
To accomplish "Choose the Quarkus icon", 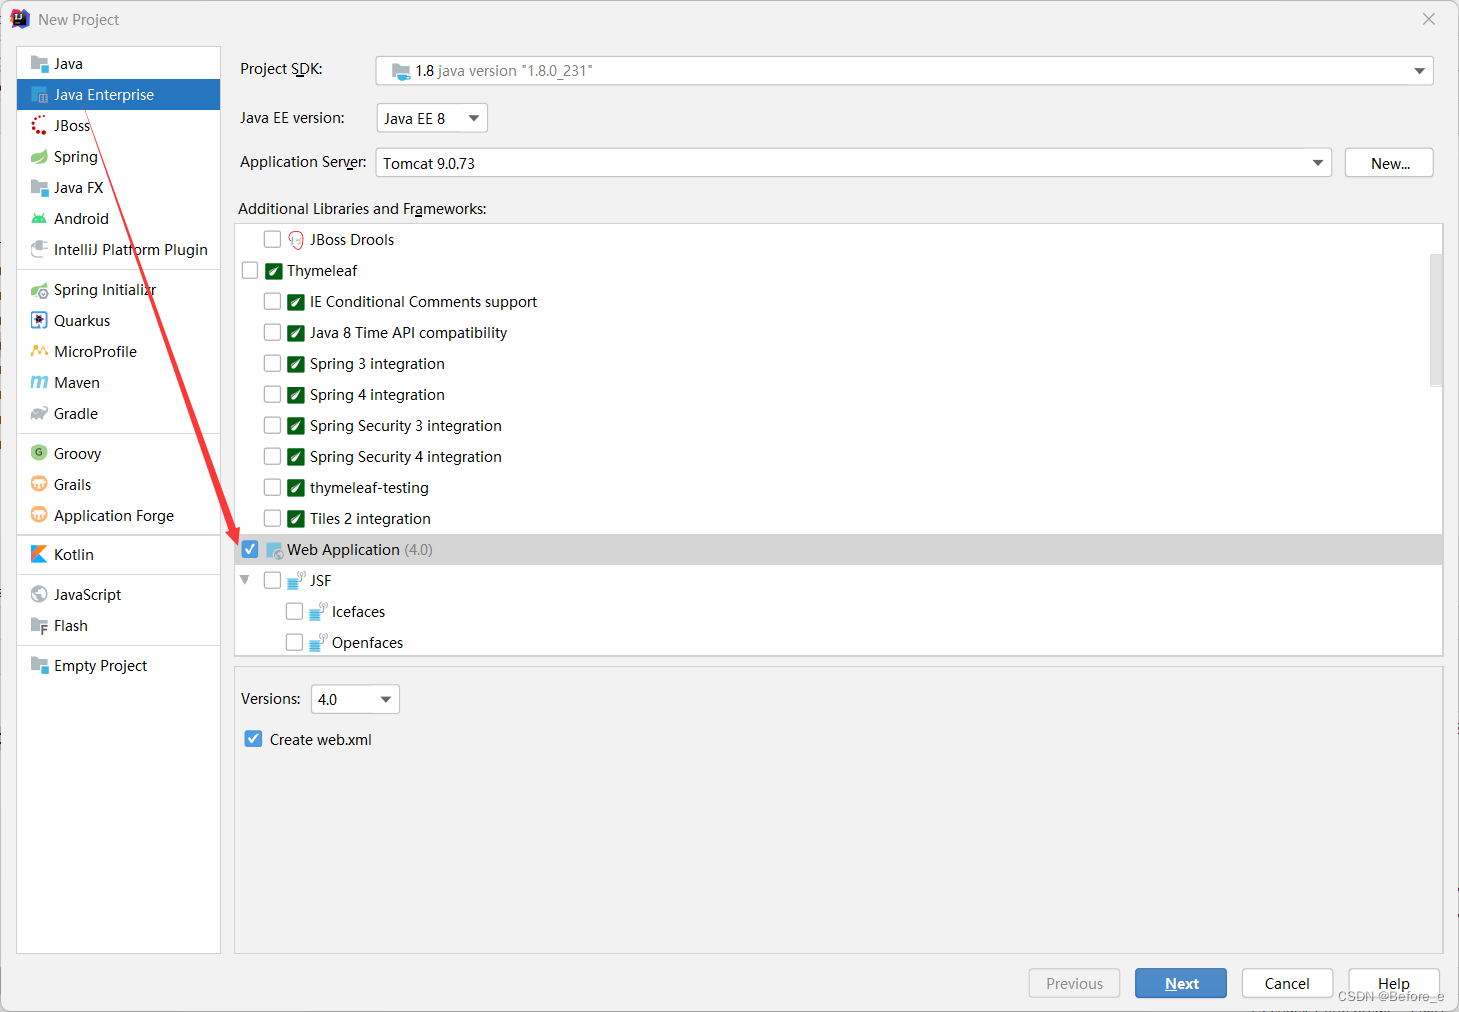I will [x=39, y=321].
